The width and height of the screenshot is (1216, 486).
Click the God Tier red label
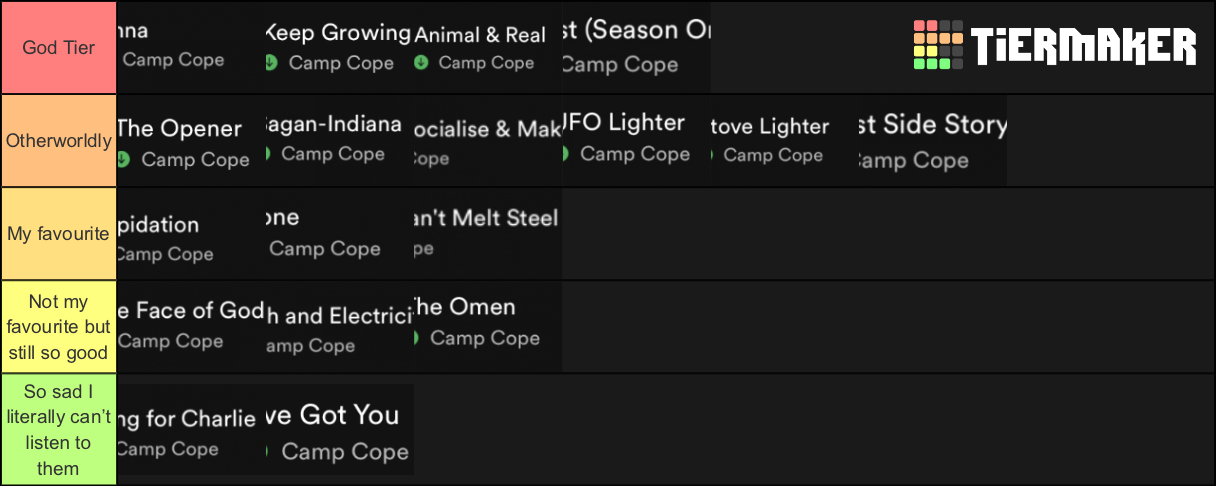click(x=58, y=47)
